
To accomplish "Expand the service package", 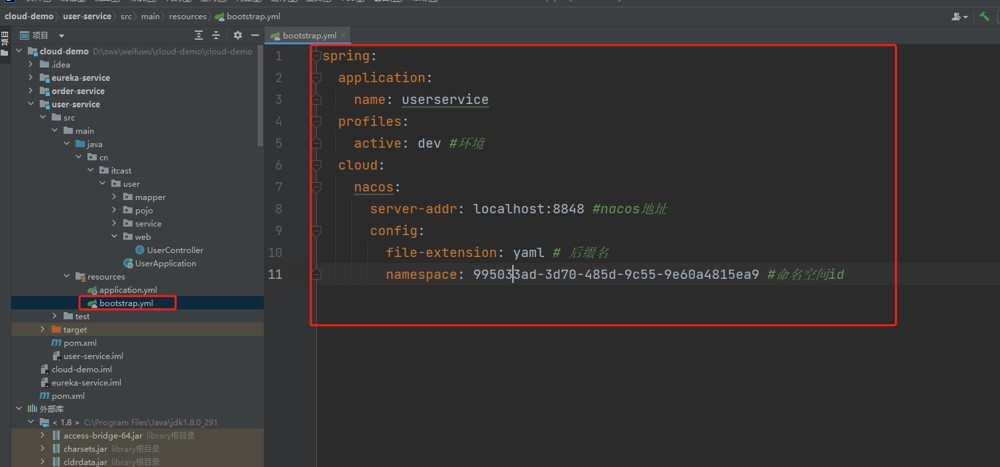I will pyautogui.click(x=114, y=224).
